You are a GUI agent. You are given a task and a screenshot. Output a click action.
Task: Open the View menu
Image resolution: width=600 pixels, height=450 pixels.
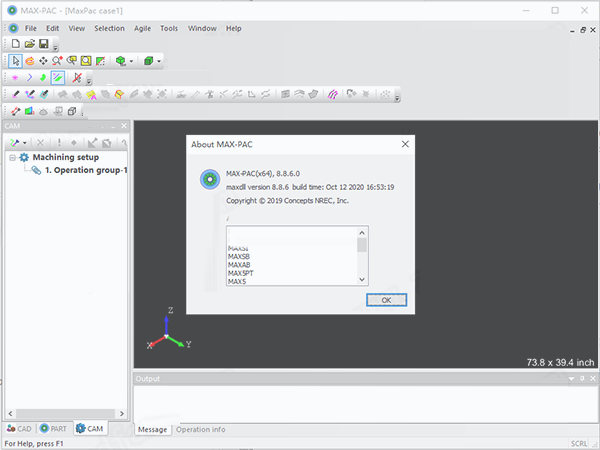coord(77,28)
